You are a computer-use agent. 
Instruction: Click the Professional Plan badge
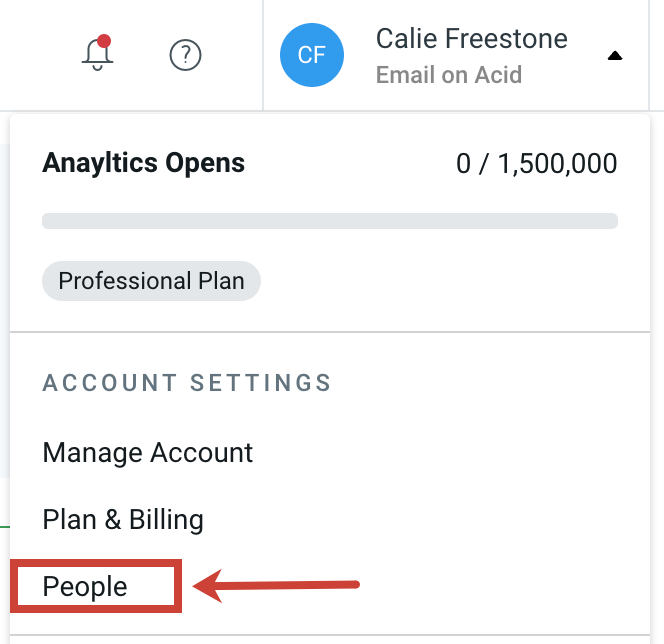click(x=151, y=281)
